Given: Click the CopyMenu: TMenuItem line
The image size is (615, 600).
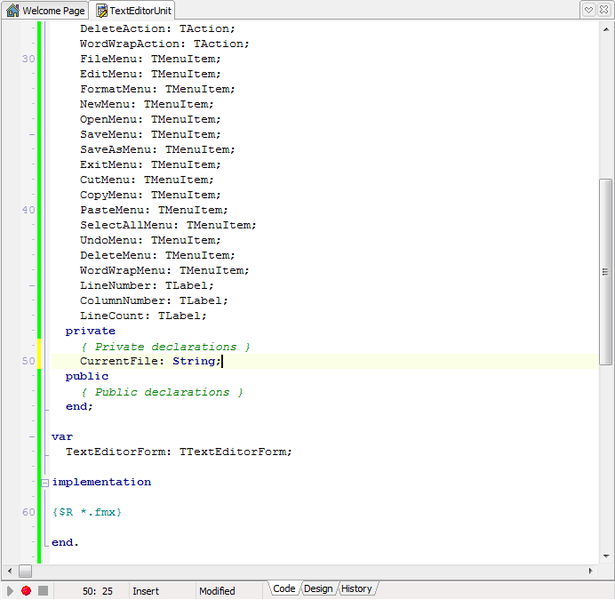Looking at the screenshot, I should click(x=150, y=195).
